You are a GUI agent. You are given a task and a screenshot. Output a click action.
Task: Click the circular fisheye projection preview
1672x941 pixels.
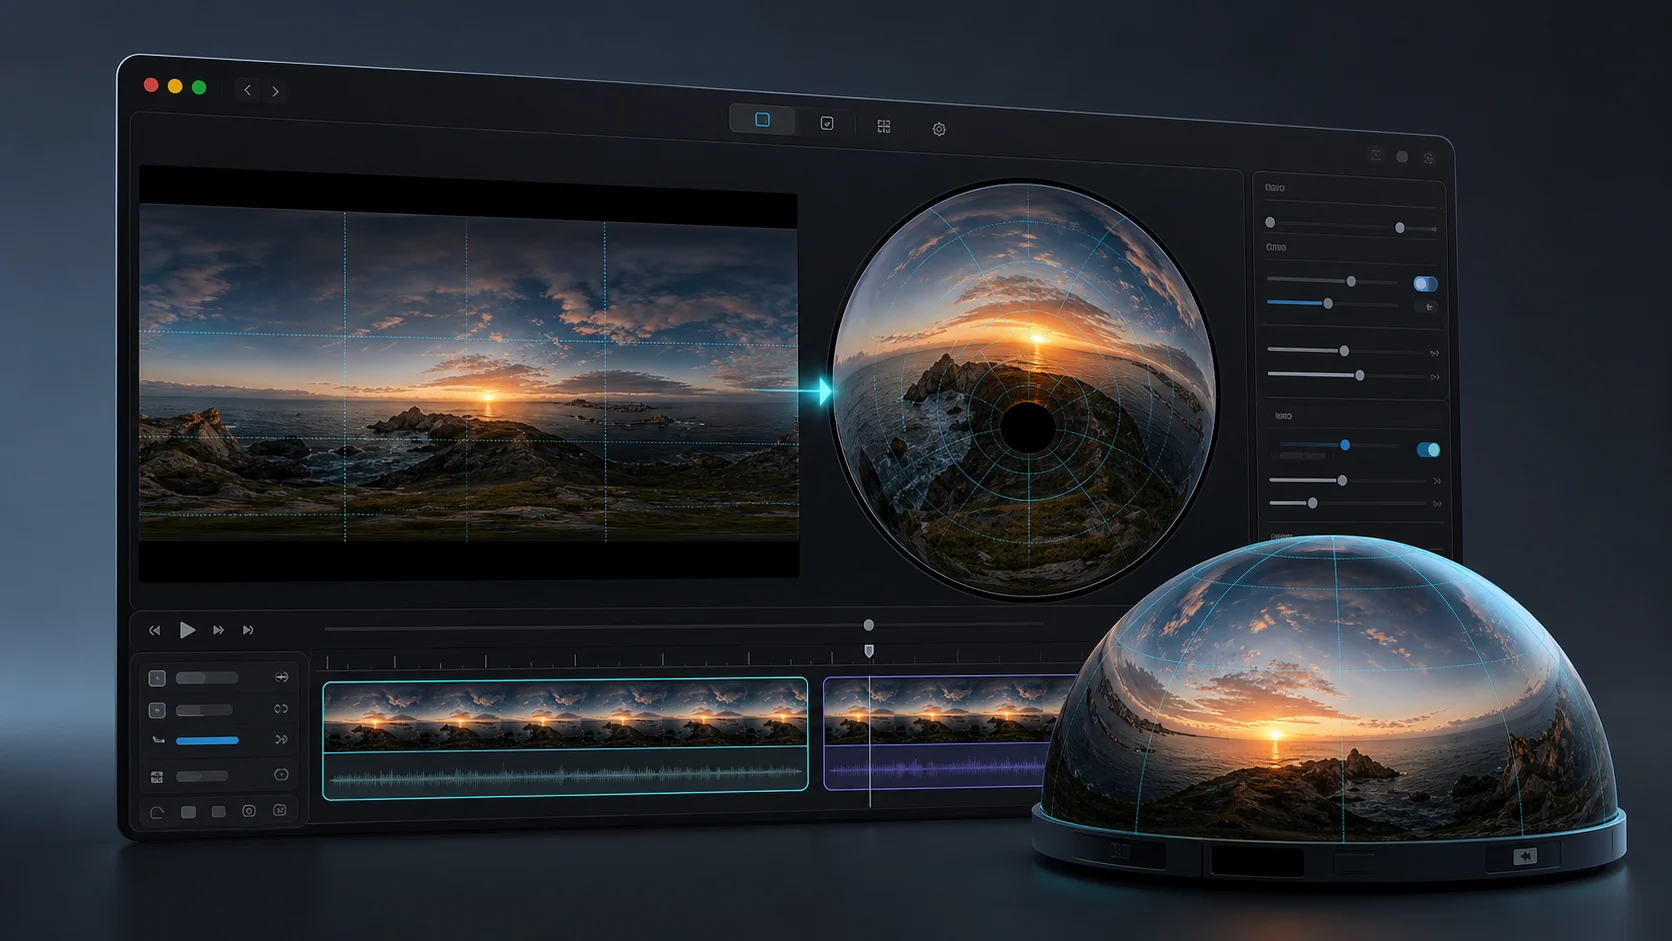click(1025, 390)
